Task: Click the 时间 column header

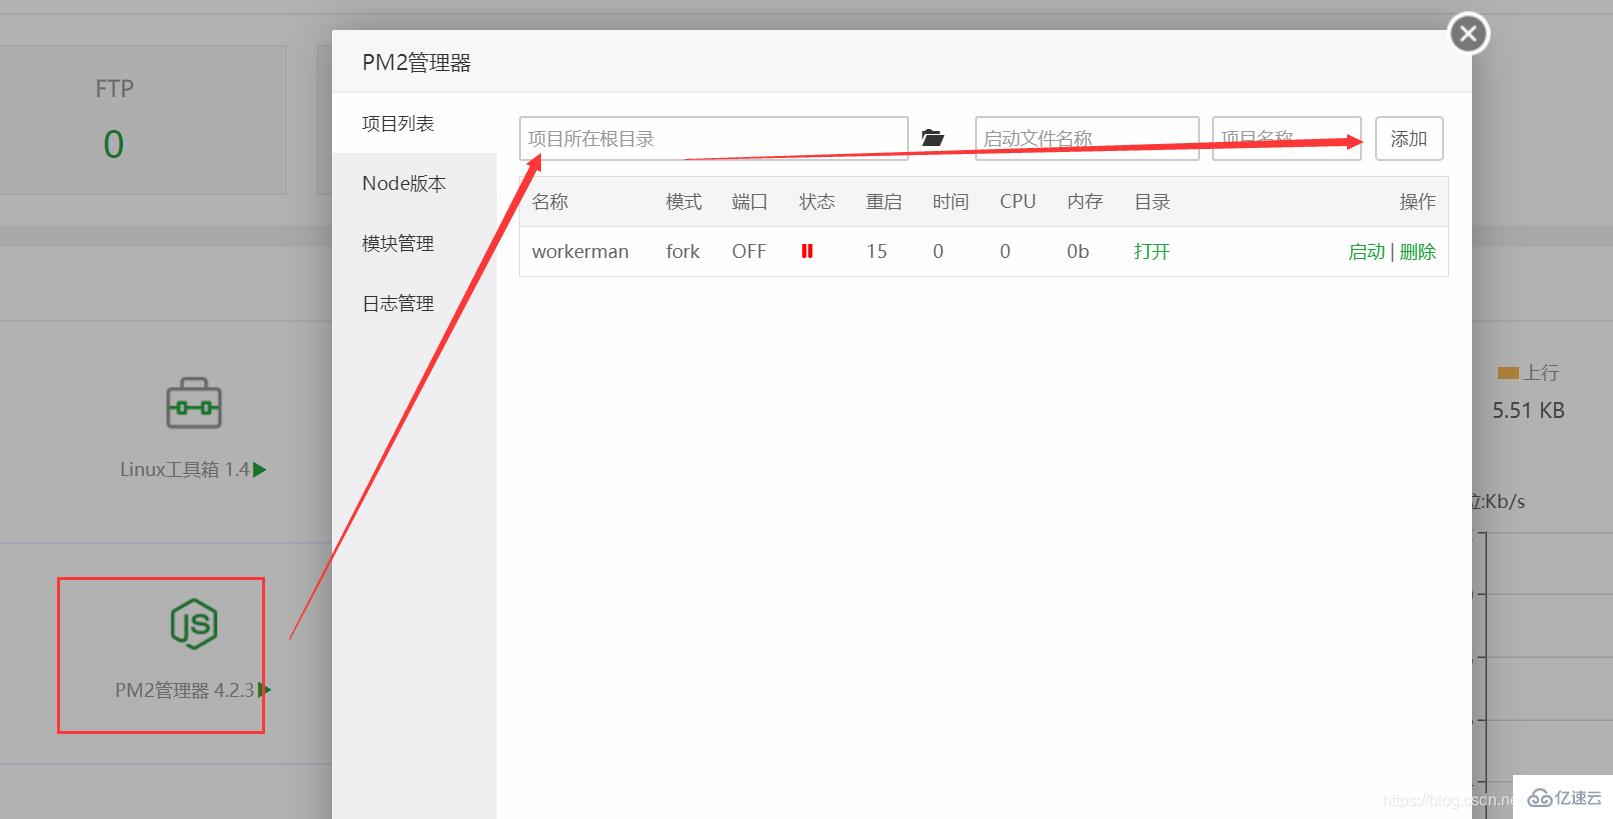Action: pyautogui.click(x=951, y=202)
